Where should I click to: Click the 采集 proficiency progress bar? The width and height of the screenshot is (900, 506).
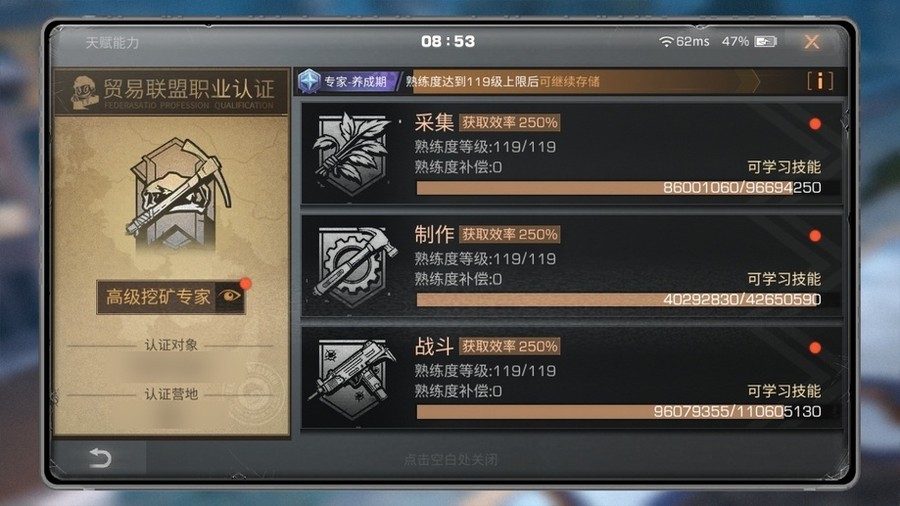619,188
